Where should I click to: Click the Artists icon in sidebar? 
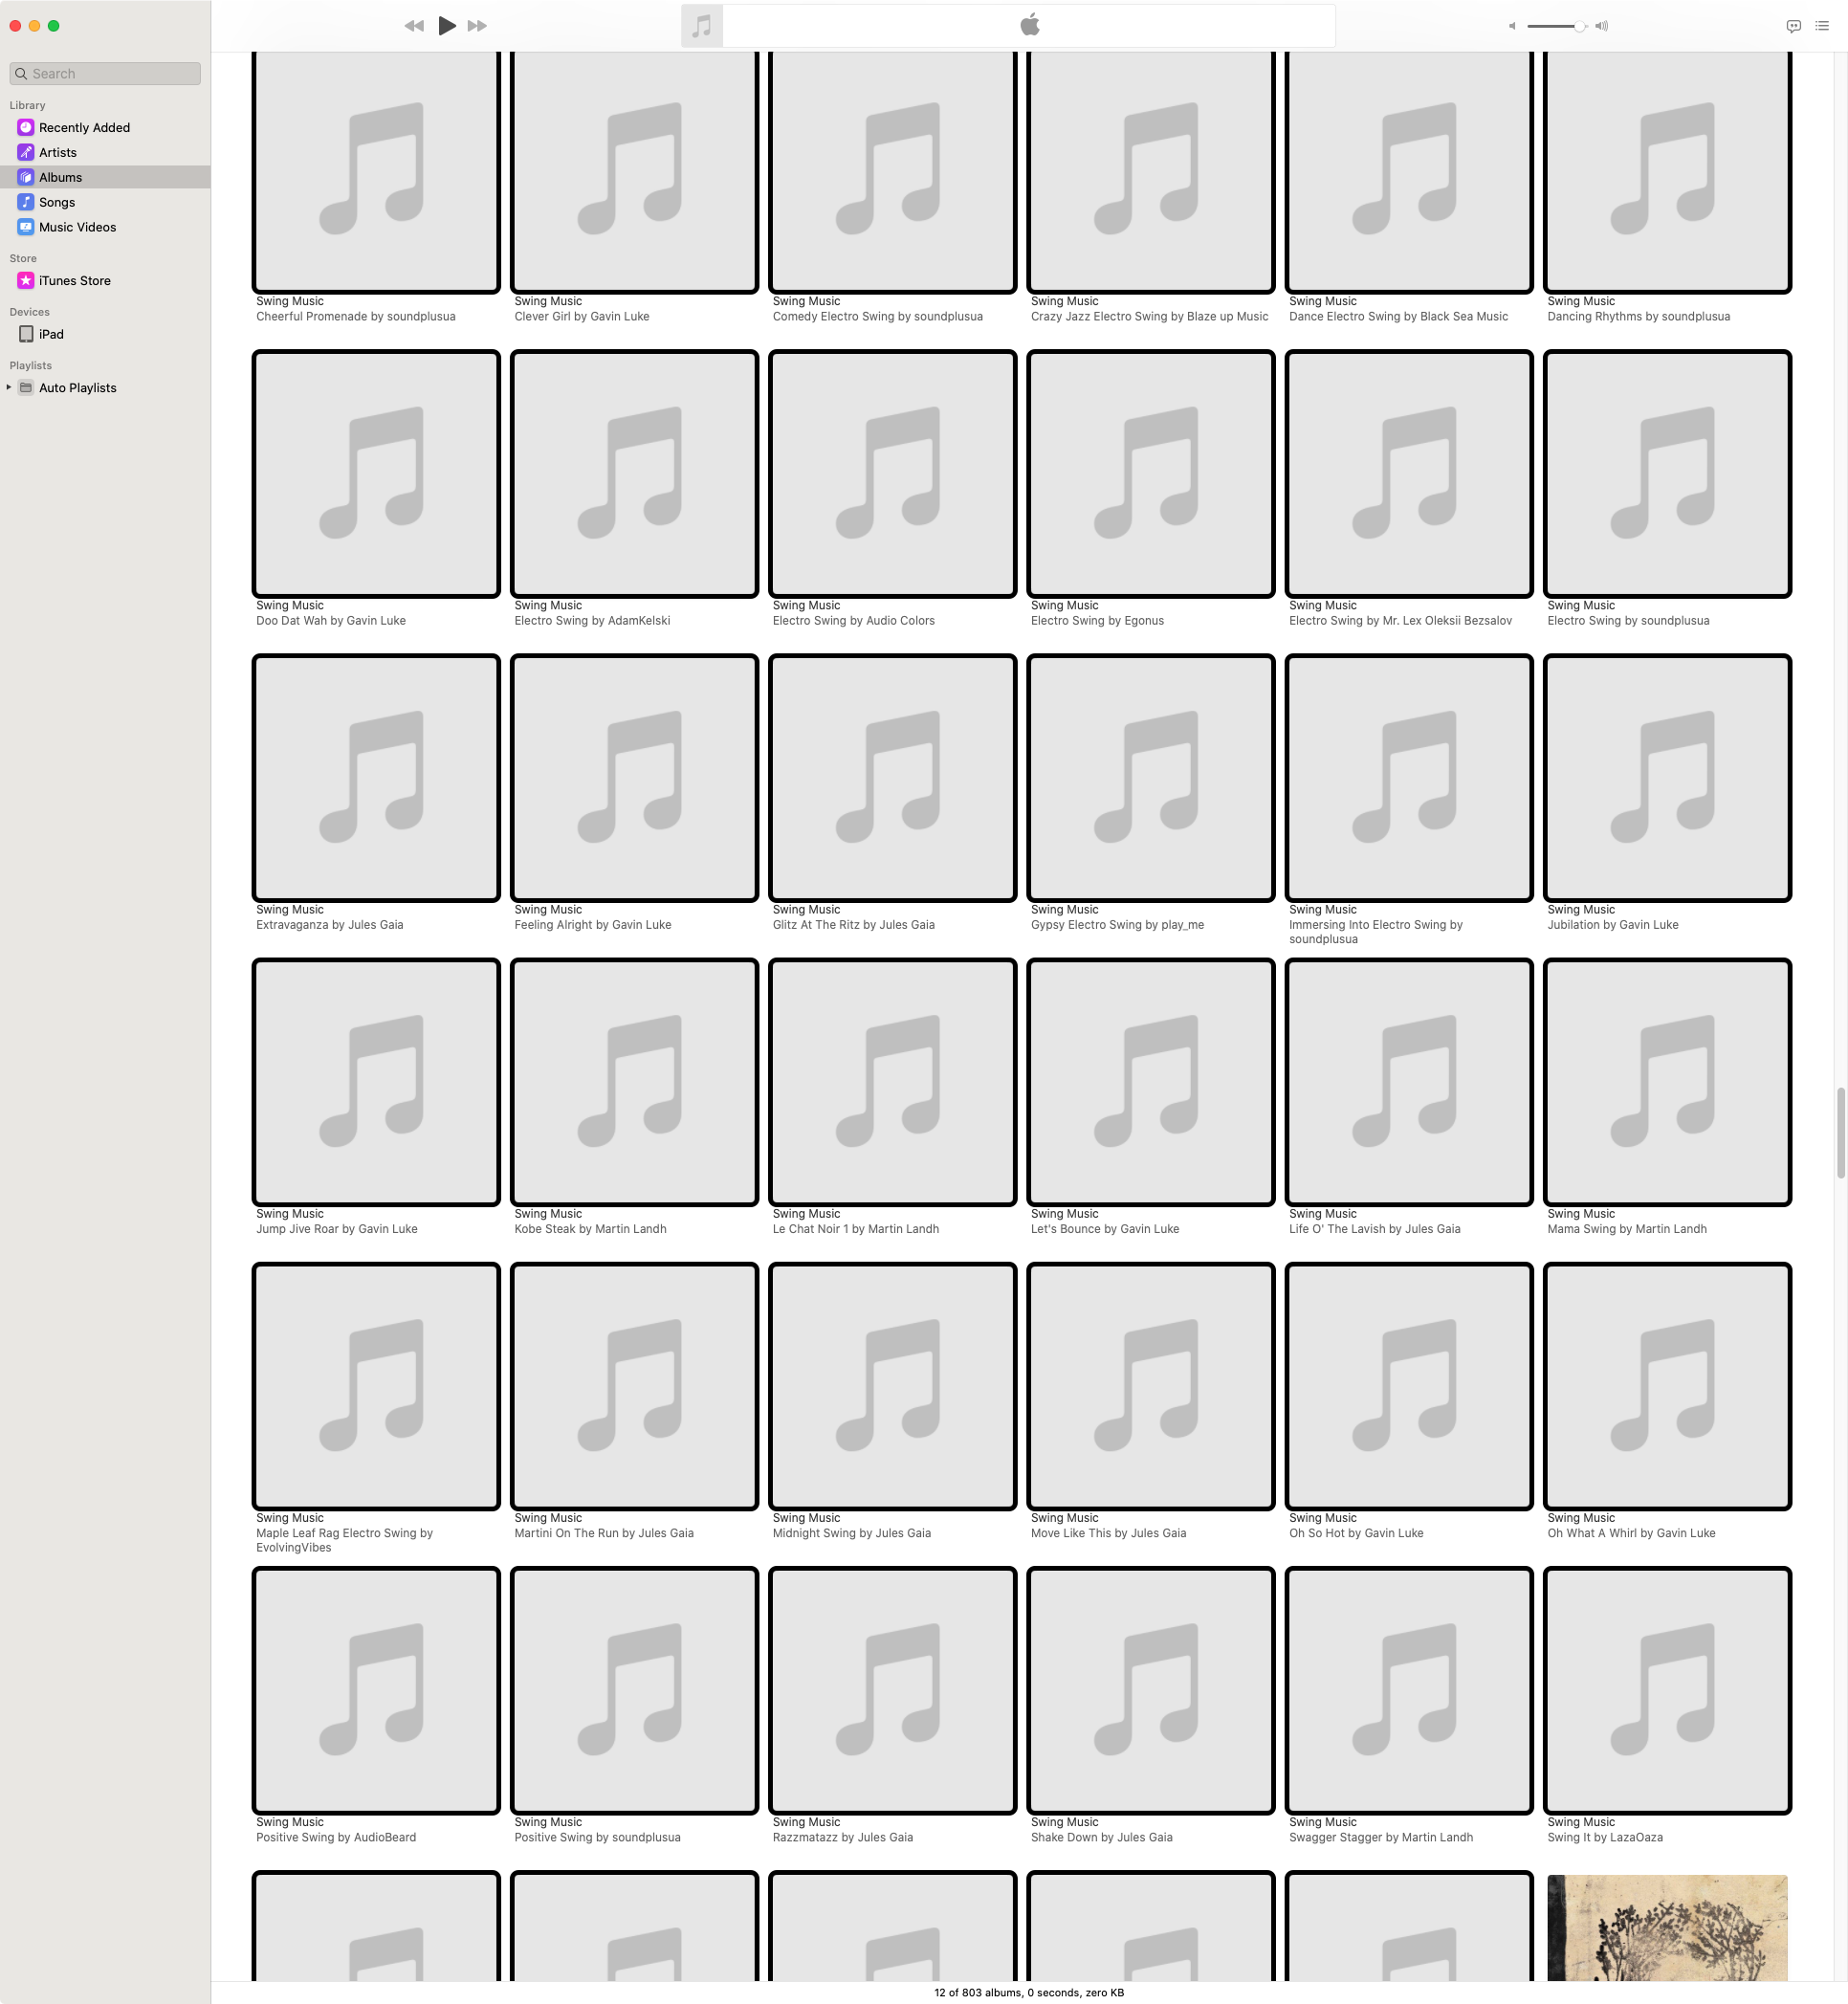tap(26, 152)
